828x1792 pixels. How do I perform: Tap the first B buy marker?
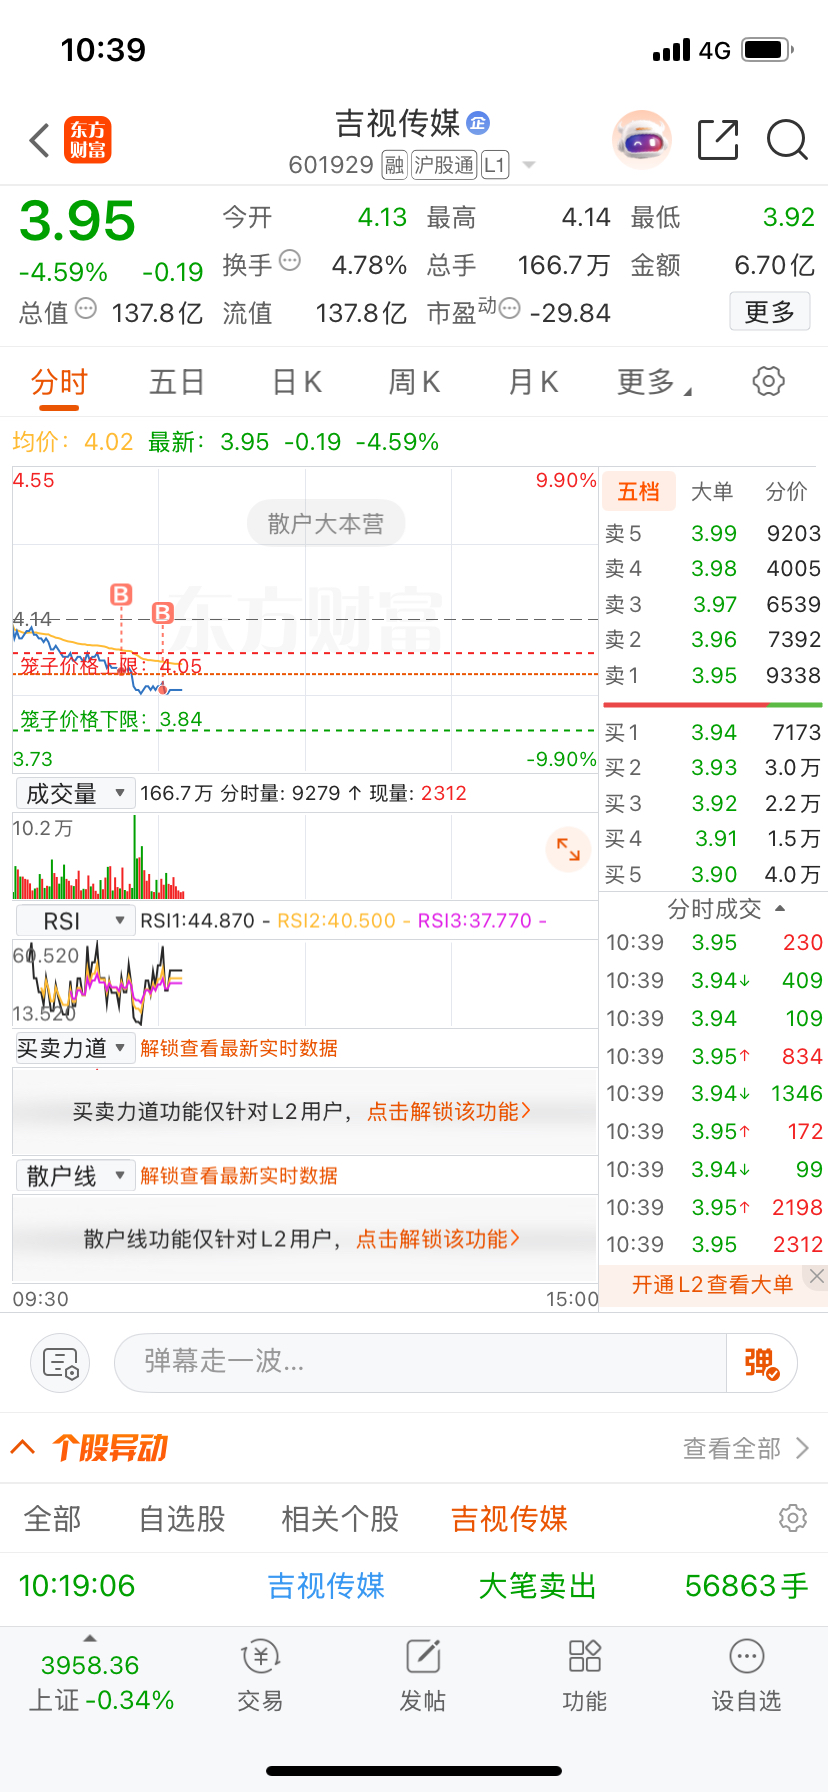pos(121,595)
